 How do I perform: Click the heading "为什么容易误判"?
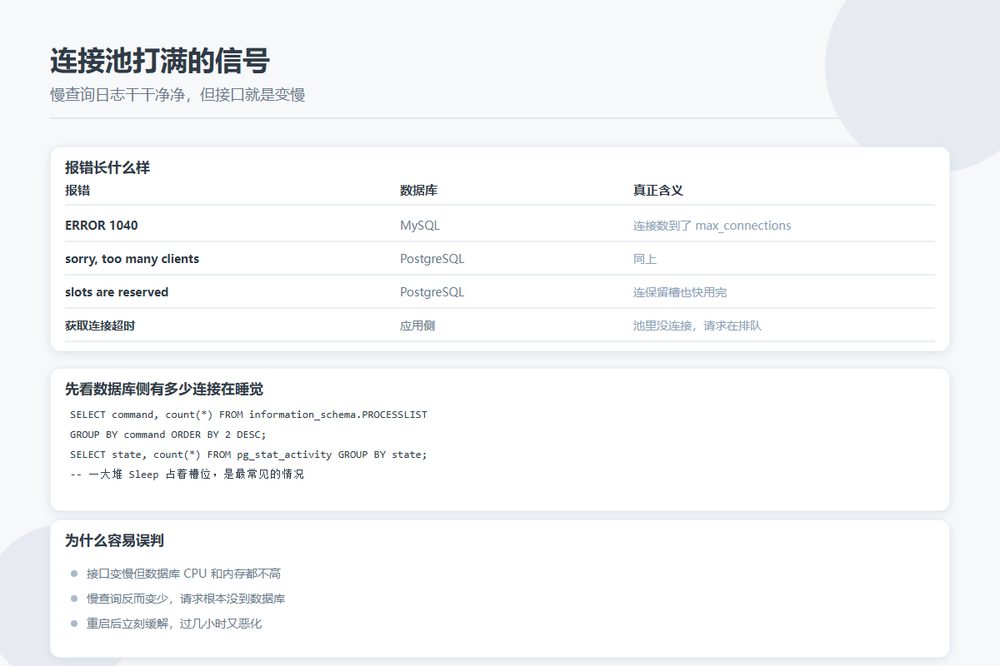click(x=114, y=541)
